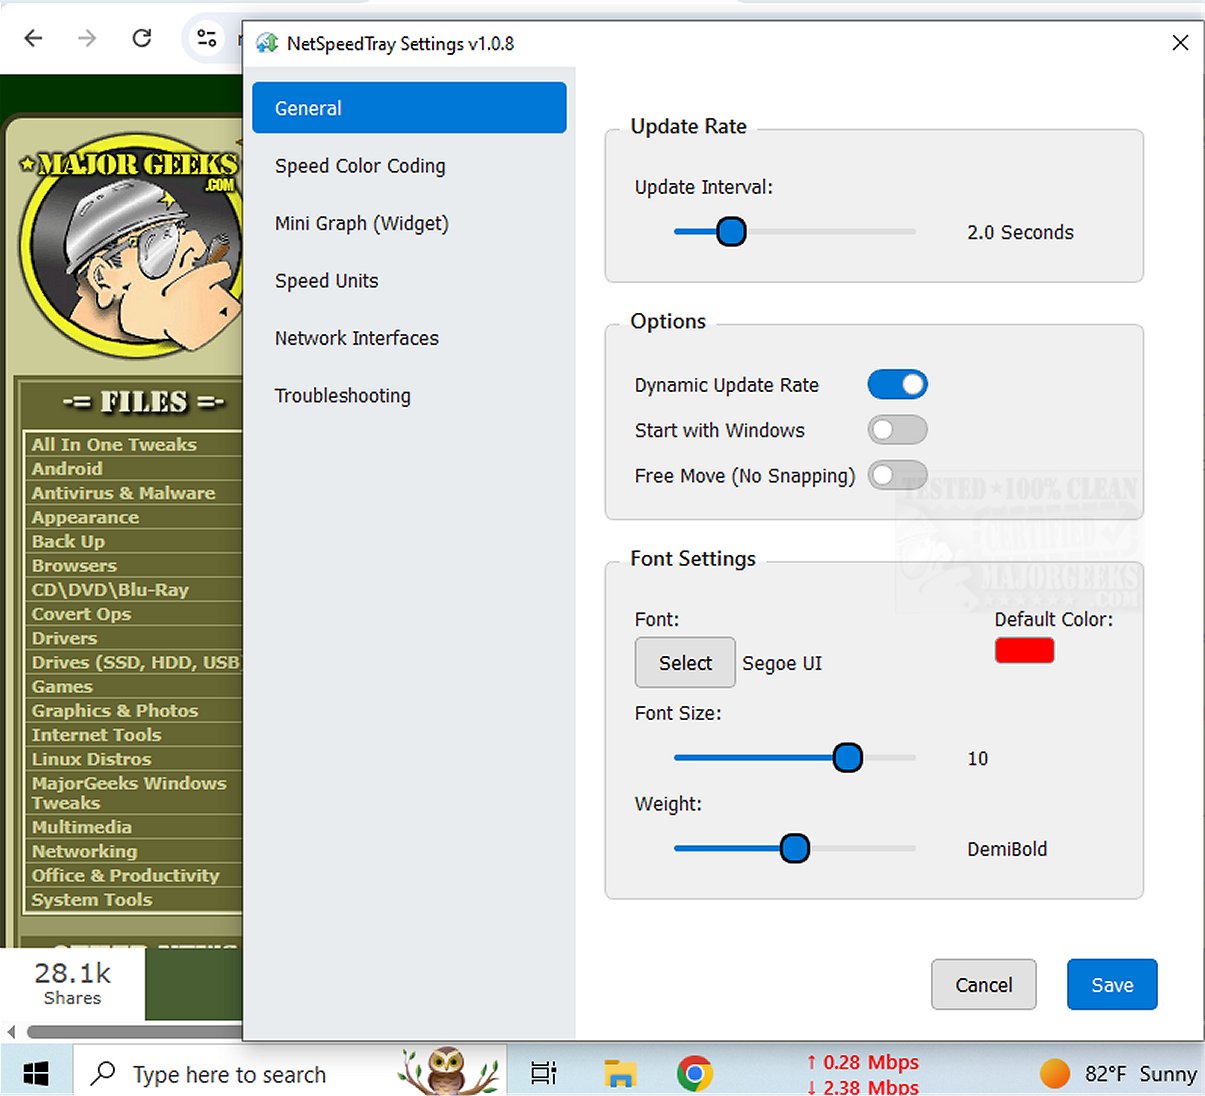Close the NetSpeedTray Settings window
The width and height of the screenshot is (1205, 1096).
pyautogui.click(x=1180, y=43)
